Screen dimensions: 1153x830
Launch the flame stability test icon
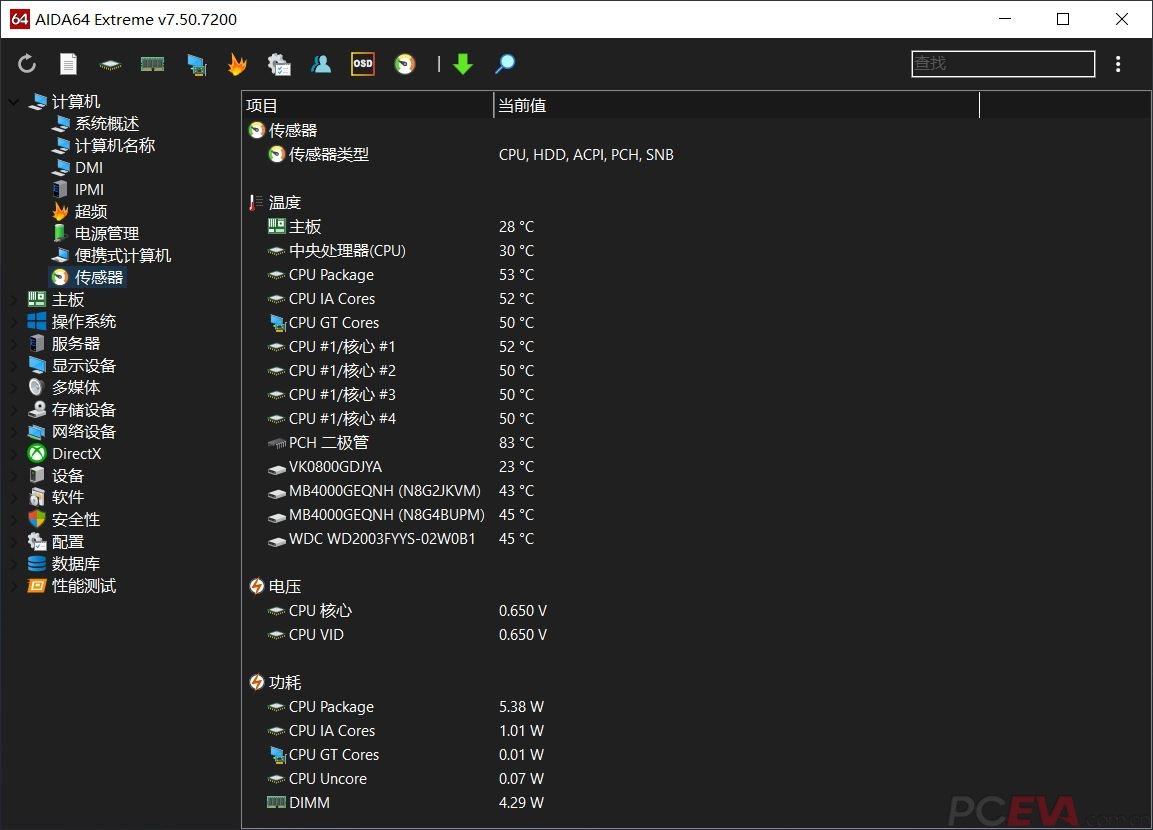click(x=237, y=64)
